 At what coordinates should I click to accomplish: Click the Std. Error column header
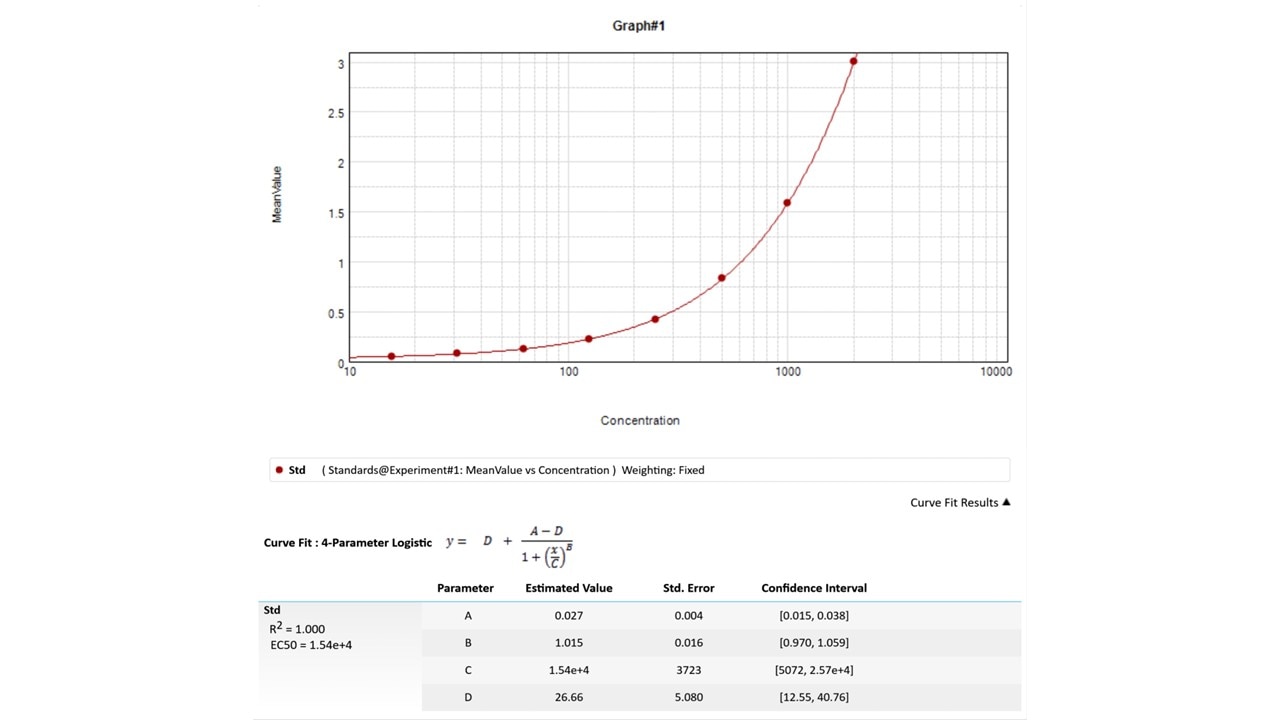[x=688, y=588]
